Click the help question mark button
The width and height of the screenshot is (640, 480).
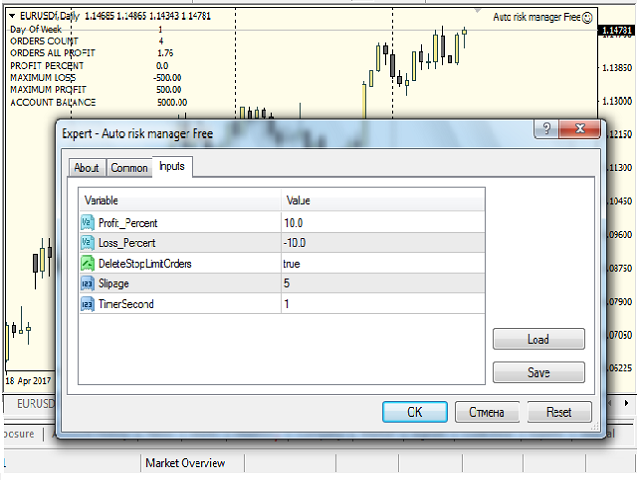coord(546,130)
